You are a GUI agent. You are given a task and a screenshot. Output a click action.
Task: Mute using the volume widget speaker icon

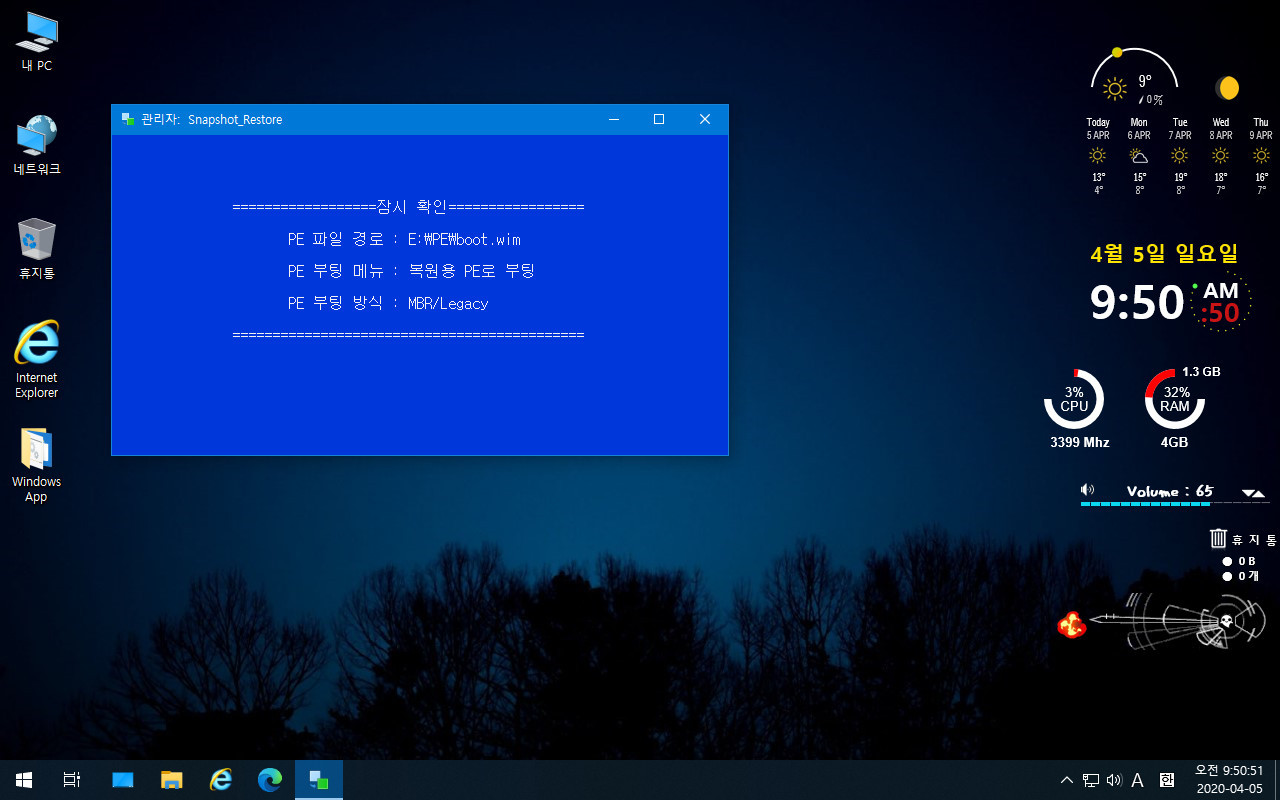(1088, 490)
